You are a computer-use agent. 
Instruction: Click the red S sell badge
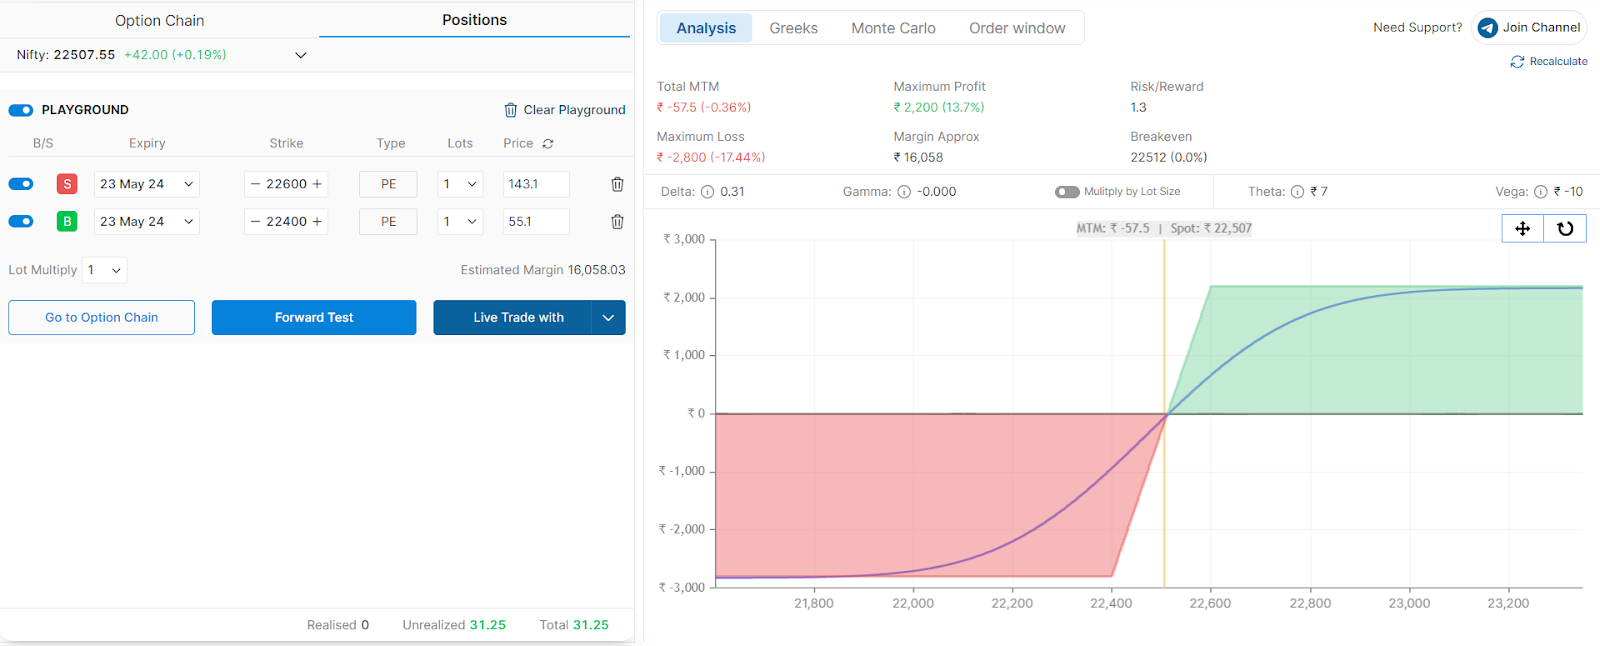click(x=67, y=184)
